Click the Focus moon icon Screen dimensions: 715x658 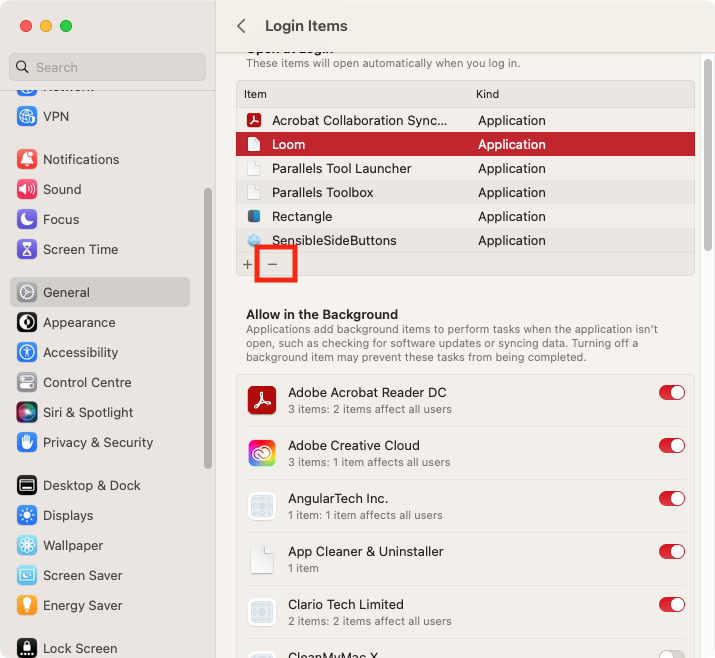27,219
